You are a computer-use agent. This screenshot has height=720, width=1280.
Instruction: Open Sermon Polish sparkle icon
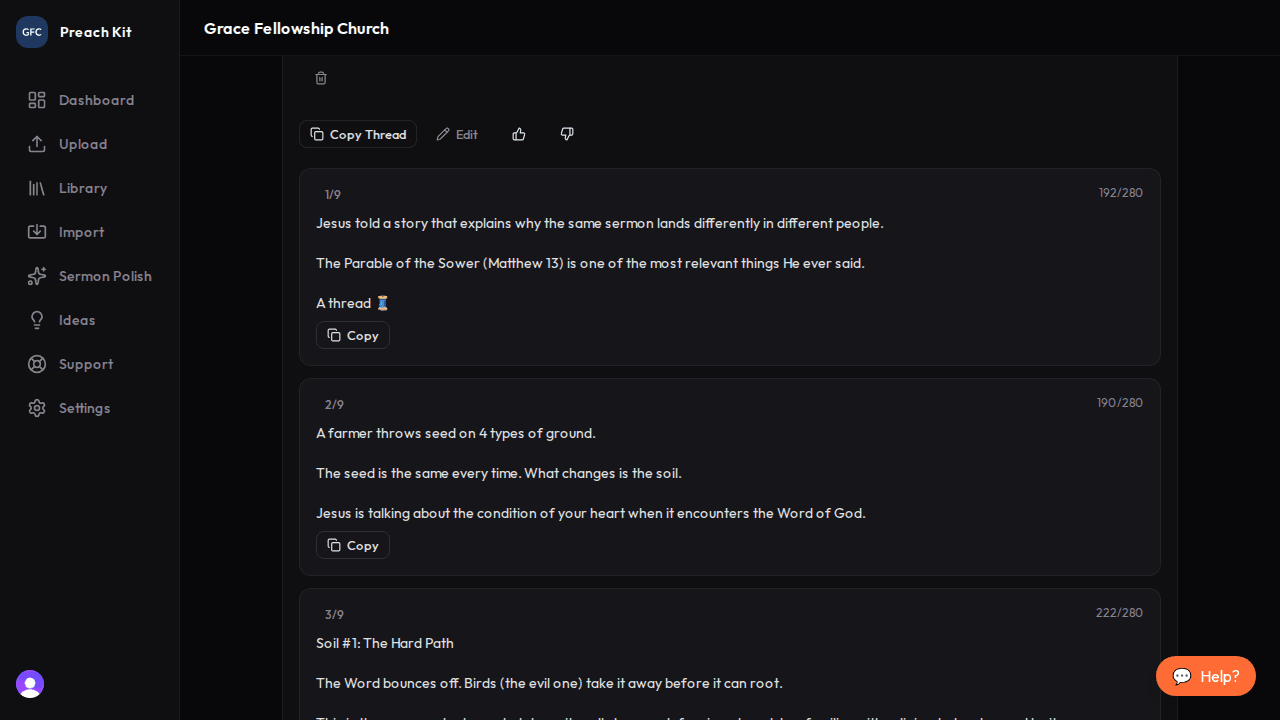point(37,276)
